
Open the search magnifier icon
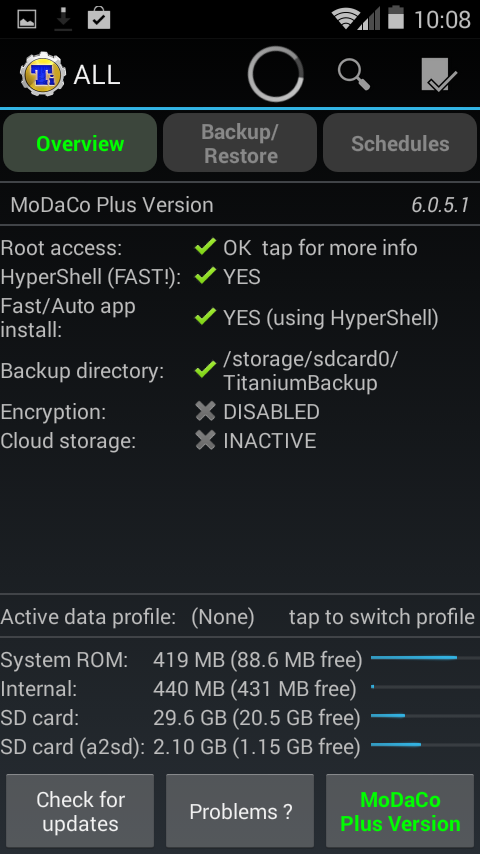(354, 75)
